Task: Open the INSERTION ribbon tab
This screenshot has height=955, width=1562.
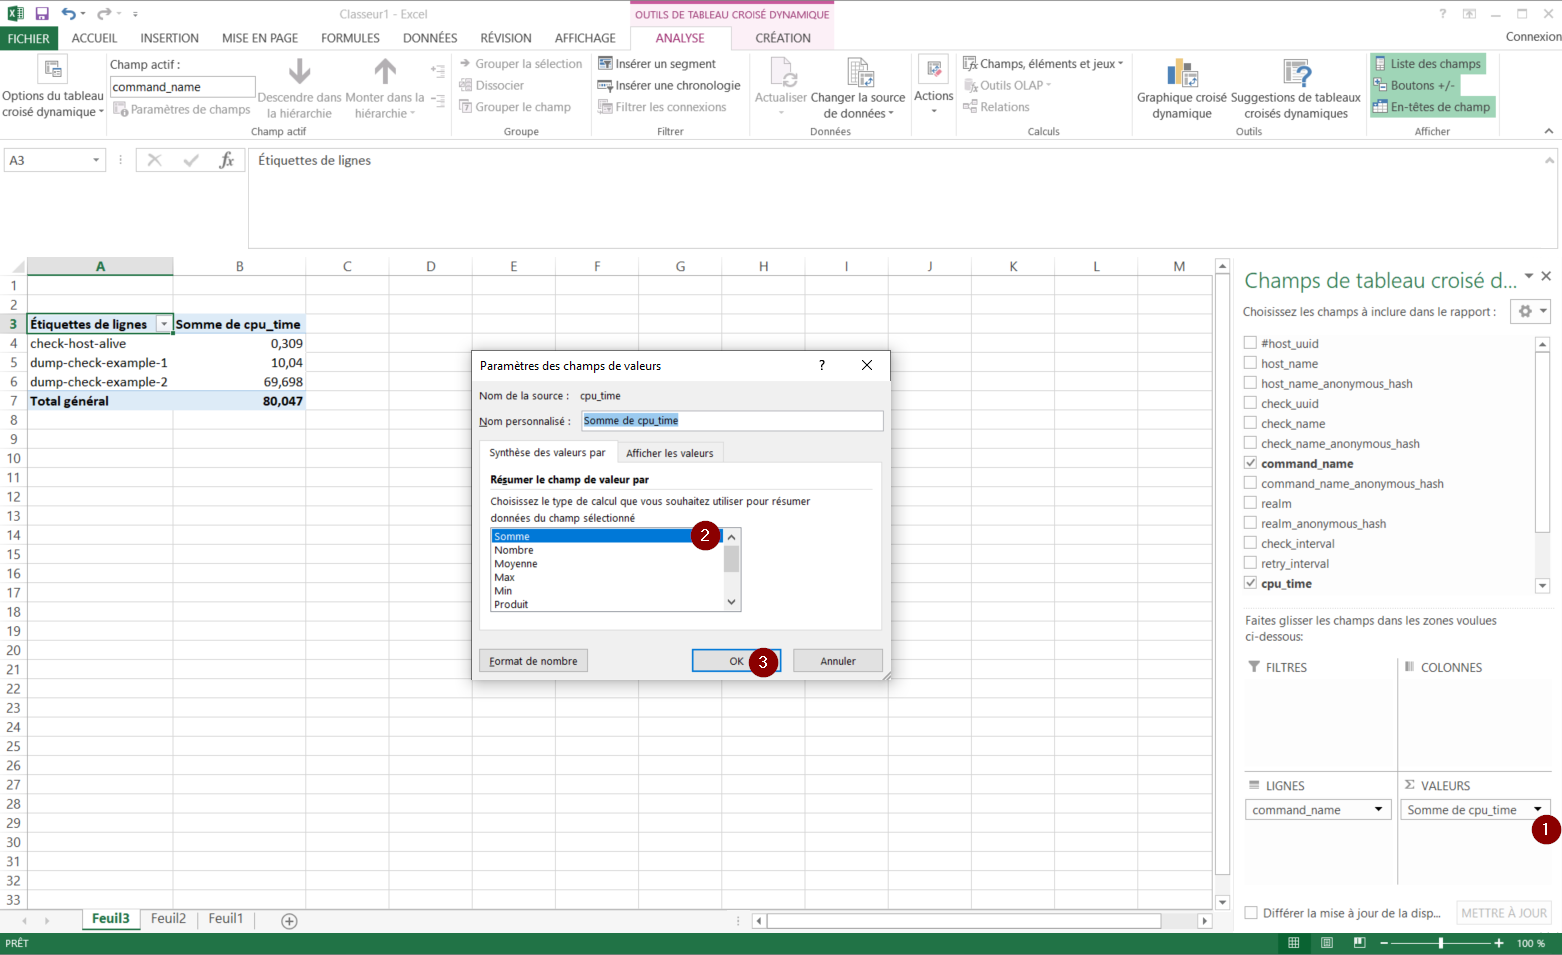Action: (169, 38)
